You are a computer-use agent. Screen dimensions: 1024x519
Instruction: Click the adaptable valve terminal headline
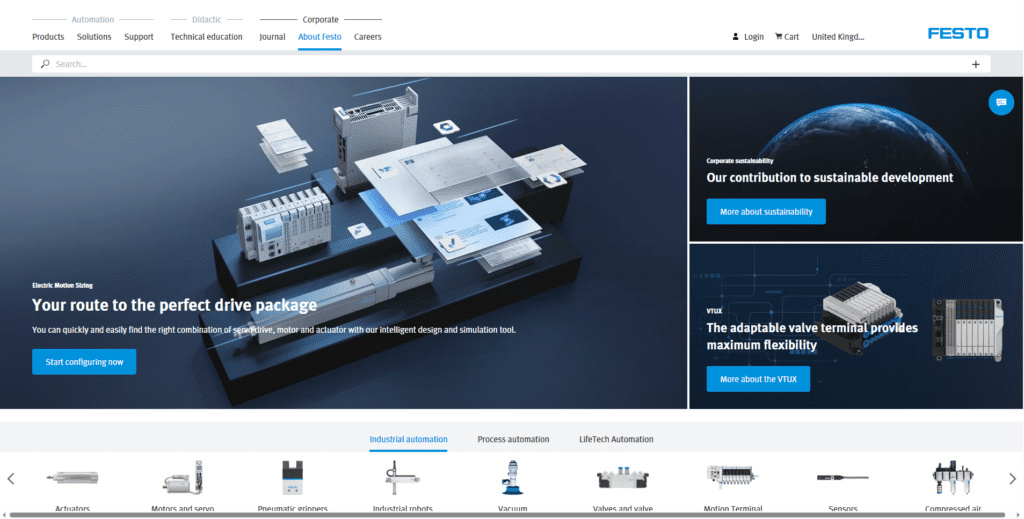pyautogui.click(x=812, y=336)
